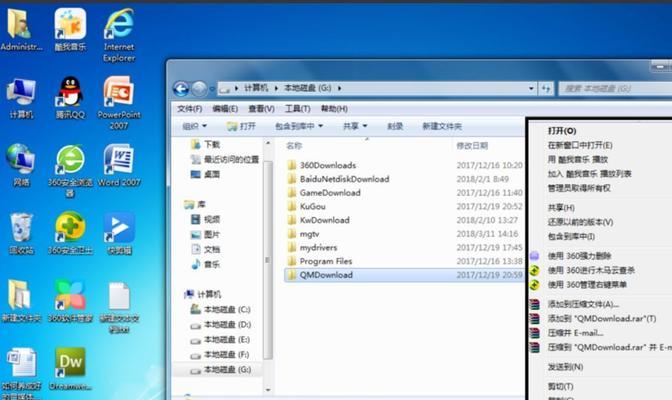This screenshot has width=672, height=400.
Task: Select 桌面 in the navigation pane
Action: coord(205,174)
